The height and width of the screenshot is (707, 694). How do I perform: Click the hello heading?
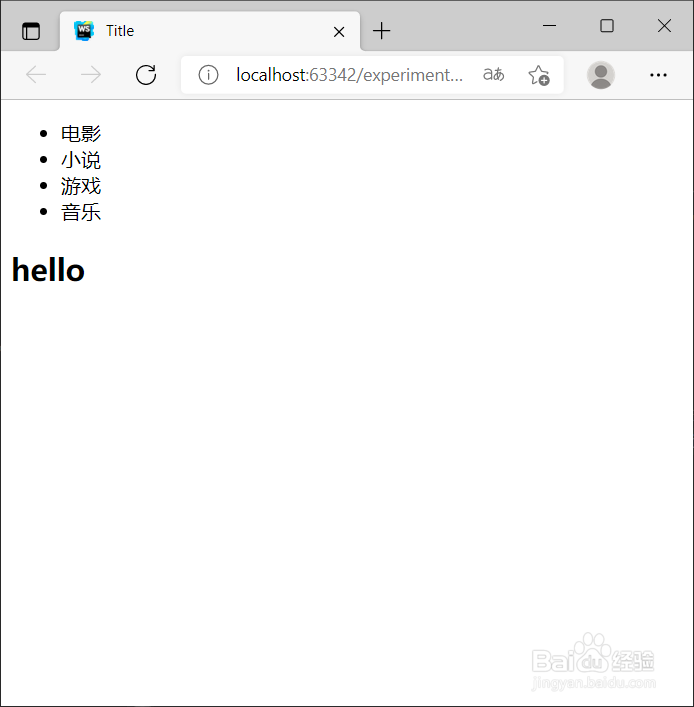coord(48,270)
